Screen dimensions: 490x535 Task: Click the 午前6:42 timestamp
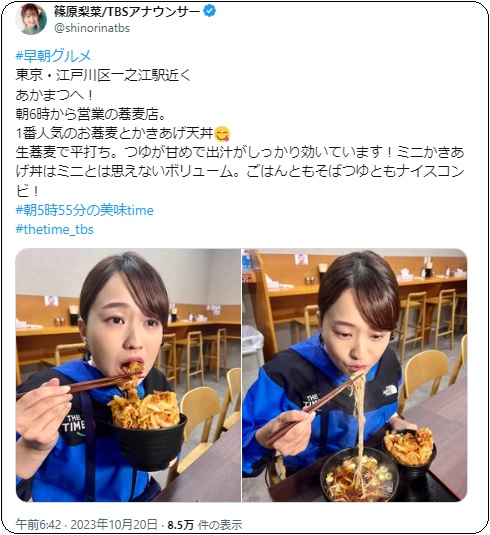38,524
